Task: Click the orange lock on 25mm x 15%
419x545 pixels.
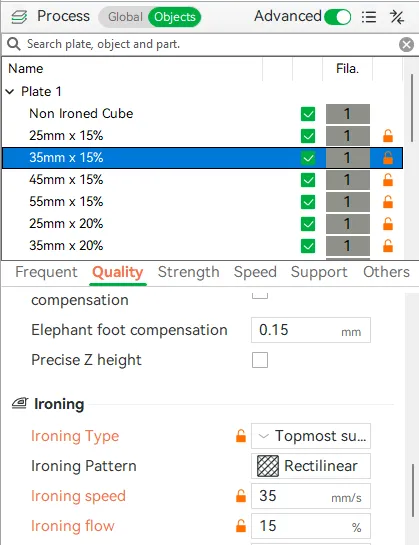Action: tap(388, 136)
